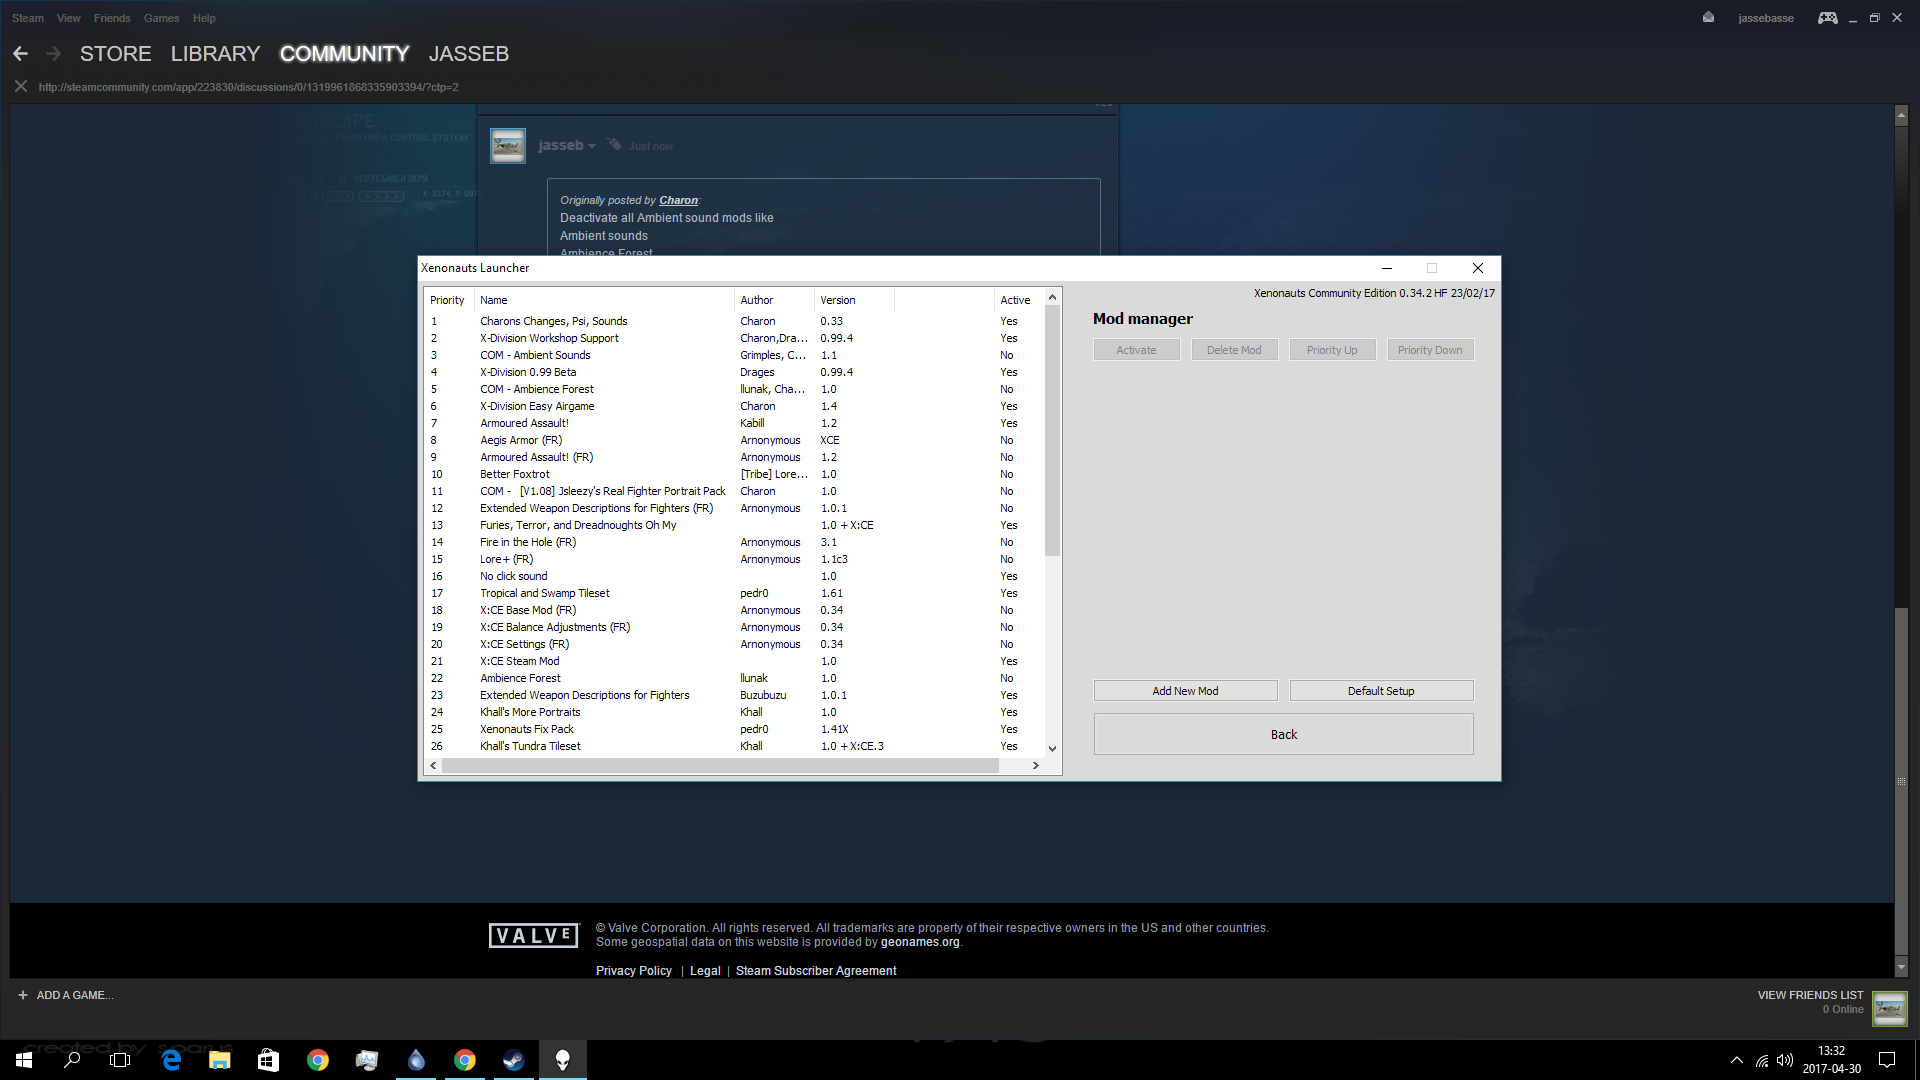
Task: Sort mod list by Name column
Action: pos(604,300)
